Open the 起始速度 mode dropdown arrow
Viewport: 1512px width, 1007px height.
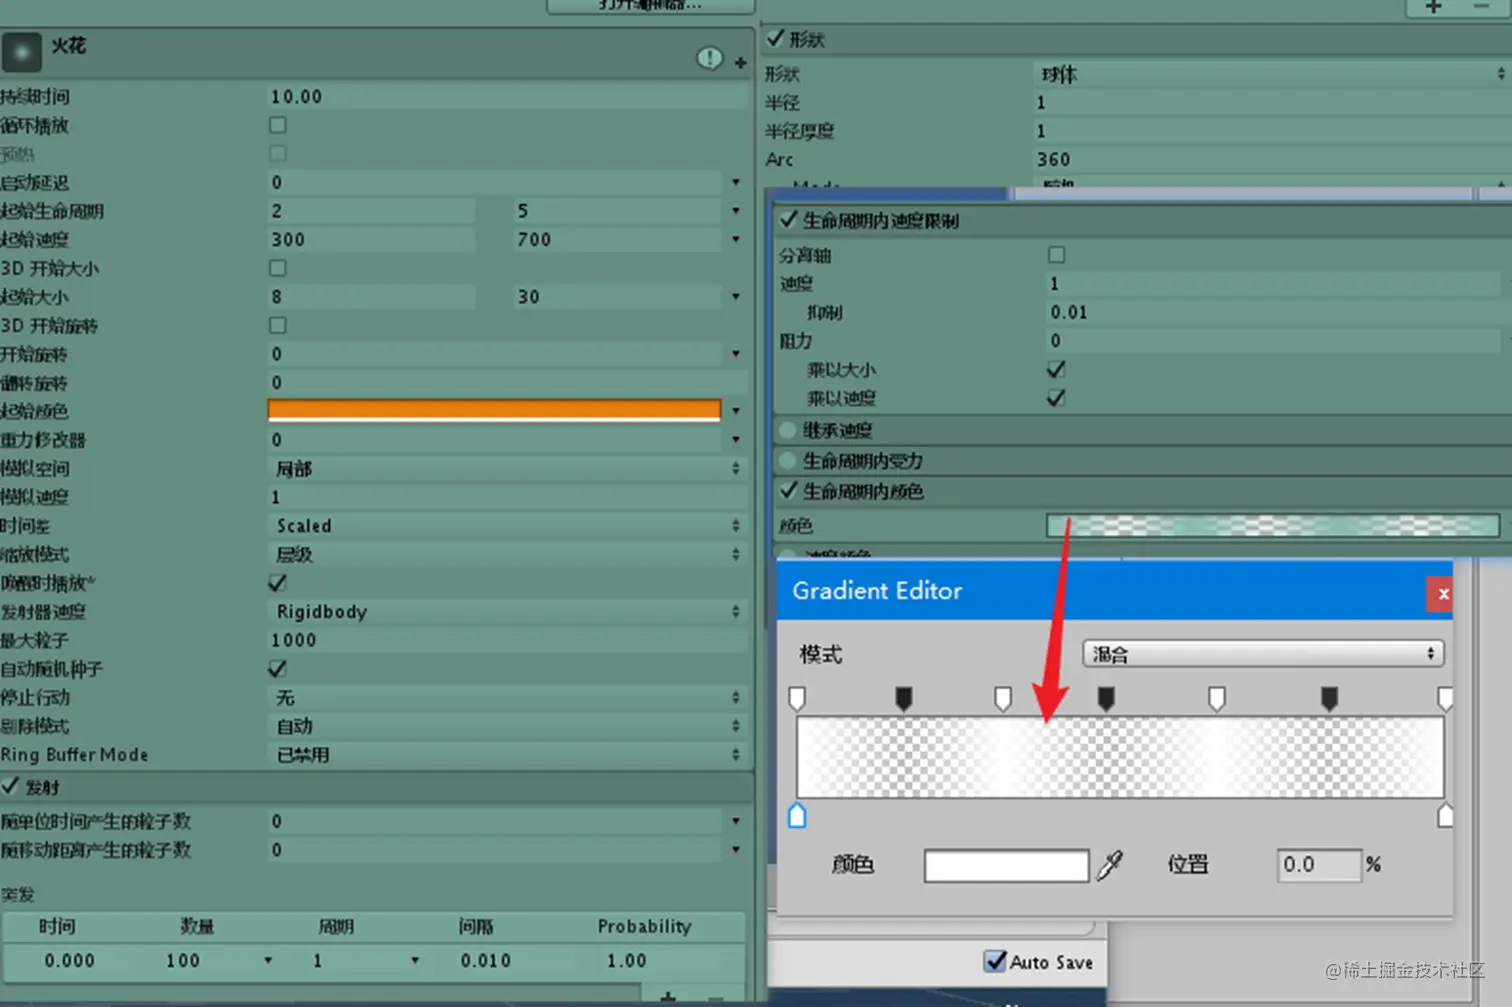736,240
